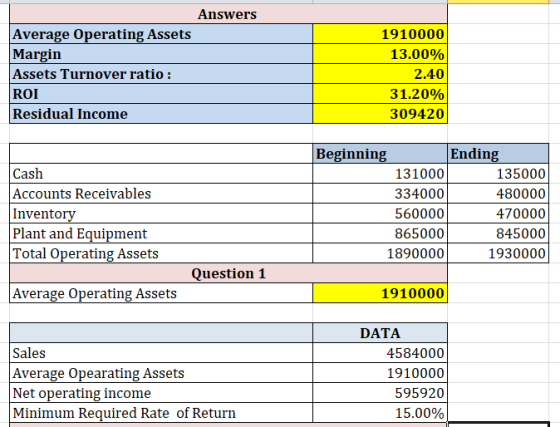
Task: Select the 1910000 value in Answers table
Action: (x=380, y=34)
